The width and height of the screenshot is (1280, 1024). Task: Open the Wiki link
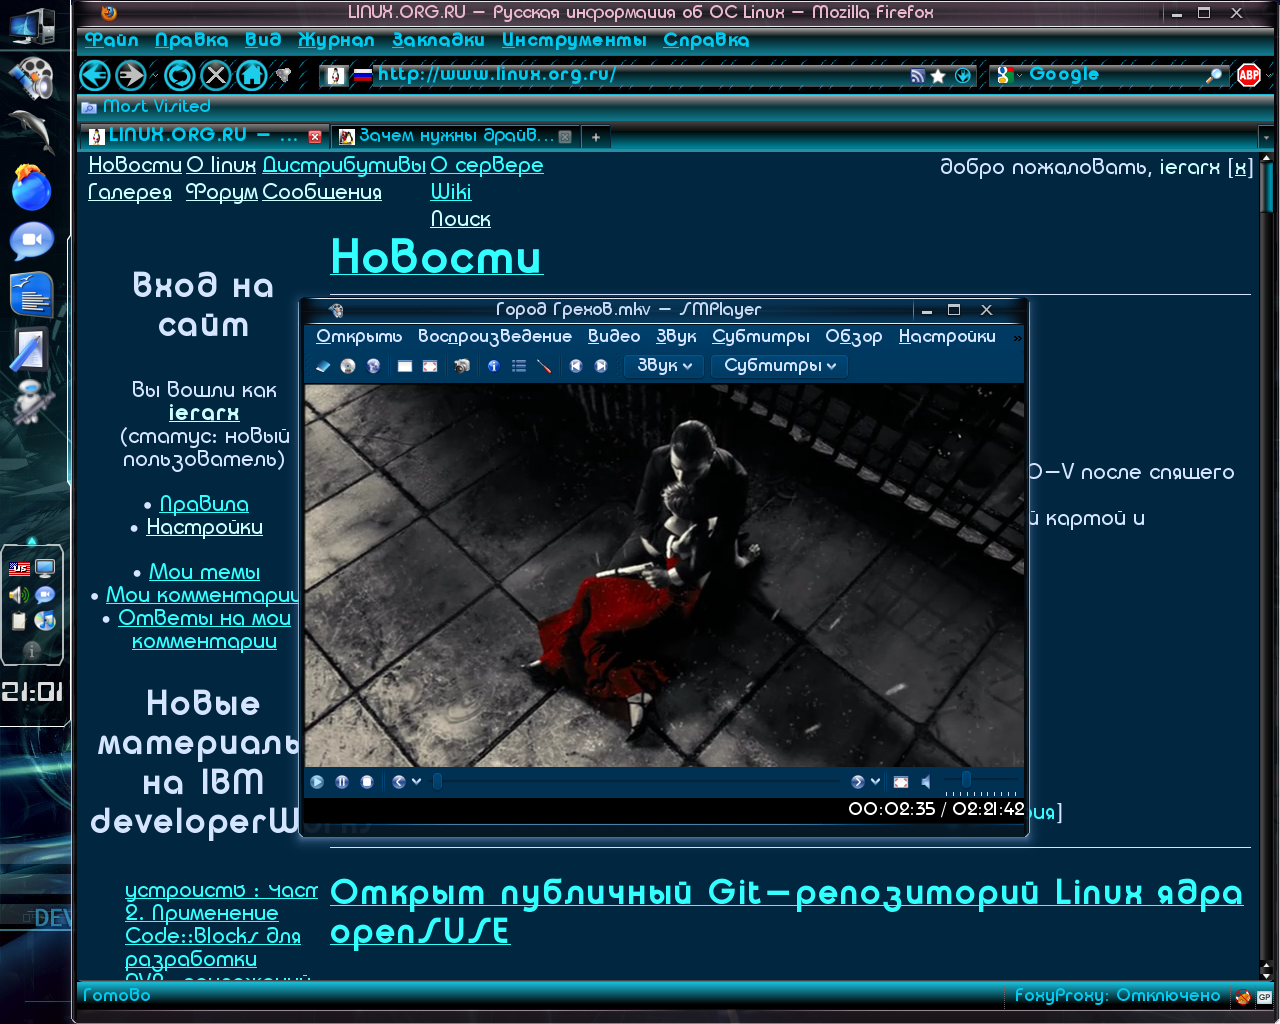click(451, 192)
